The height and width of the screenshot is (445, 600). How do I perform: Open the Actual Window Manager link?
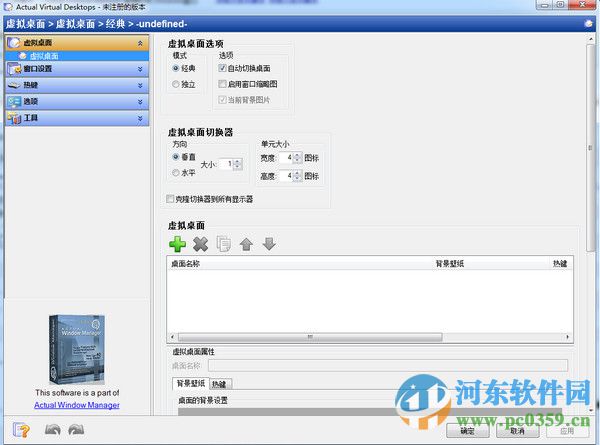(x=77, y=405)
